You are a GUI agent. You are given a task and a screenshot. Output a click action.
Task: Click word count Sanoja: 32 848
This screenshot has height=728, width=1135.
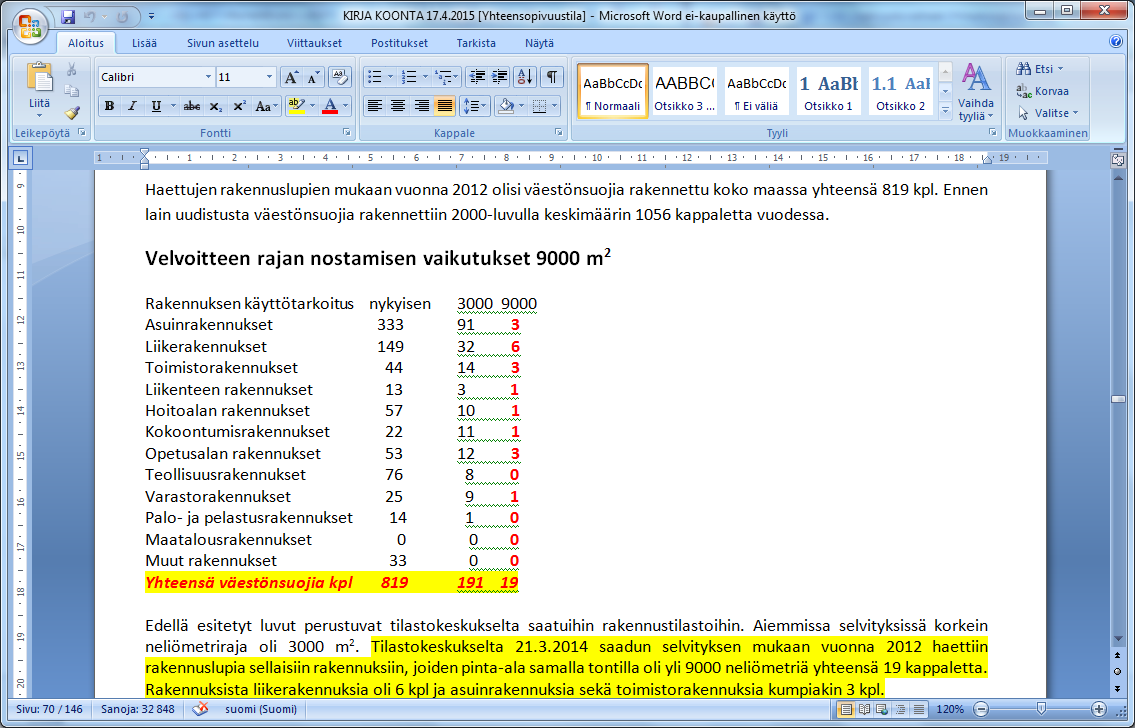pyautogui.click(x=138, y=709)
